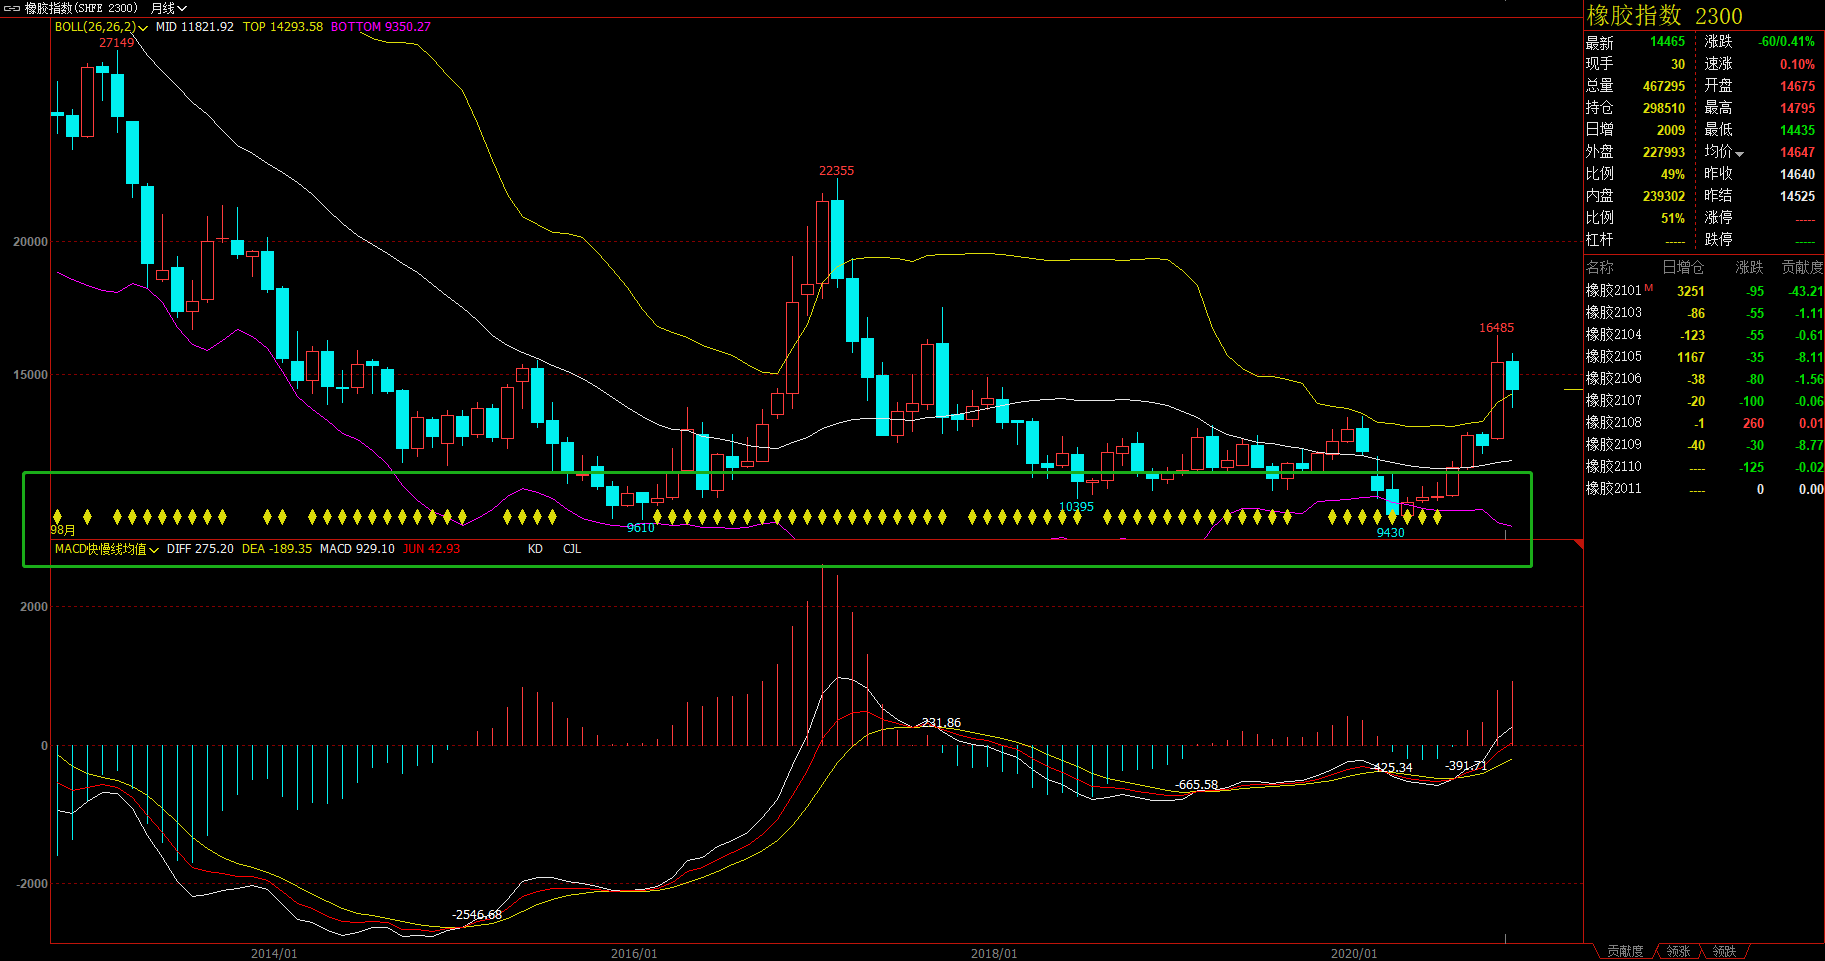Click the 涨跌 column header in the contract list
The width and height of the screenshot is (1825, 961).
tap(1749, 267)
